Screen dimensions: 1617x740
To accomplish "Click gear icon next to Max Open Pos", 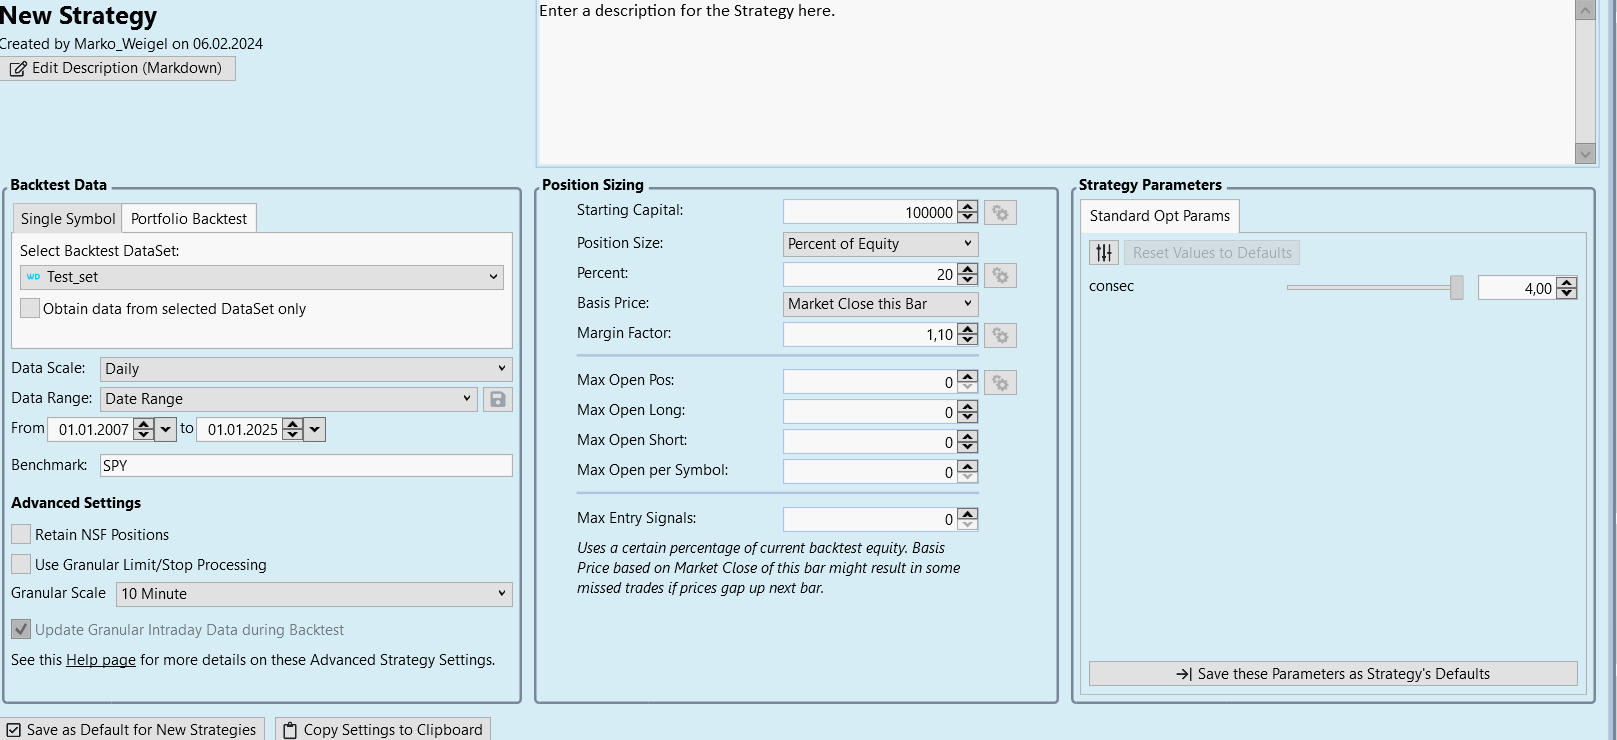I will (1000, 383).
